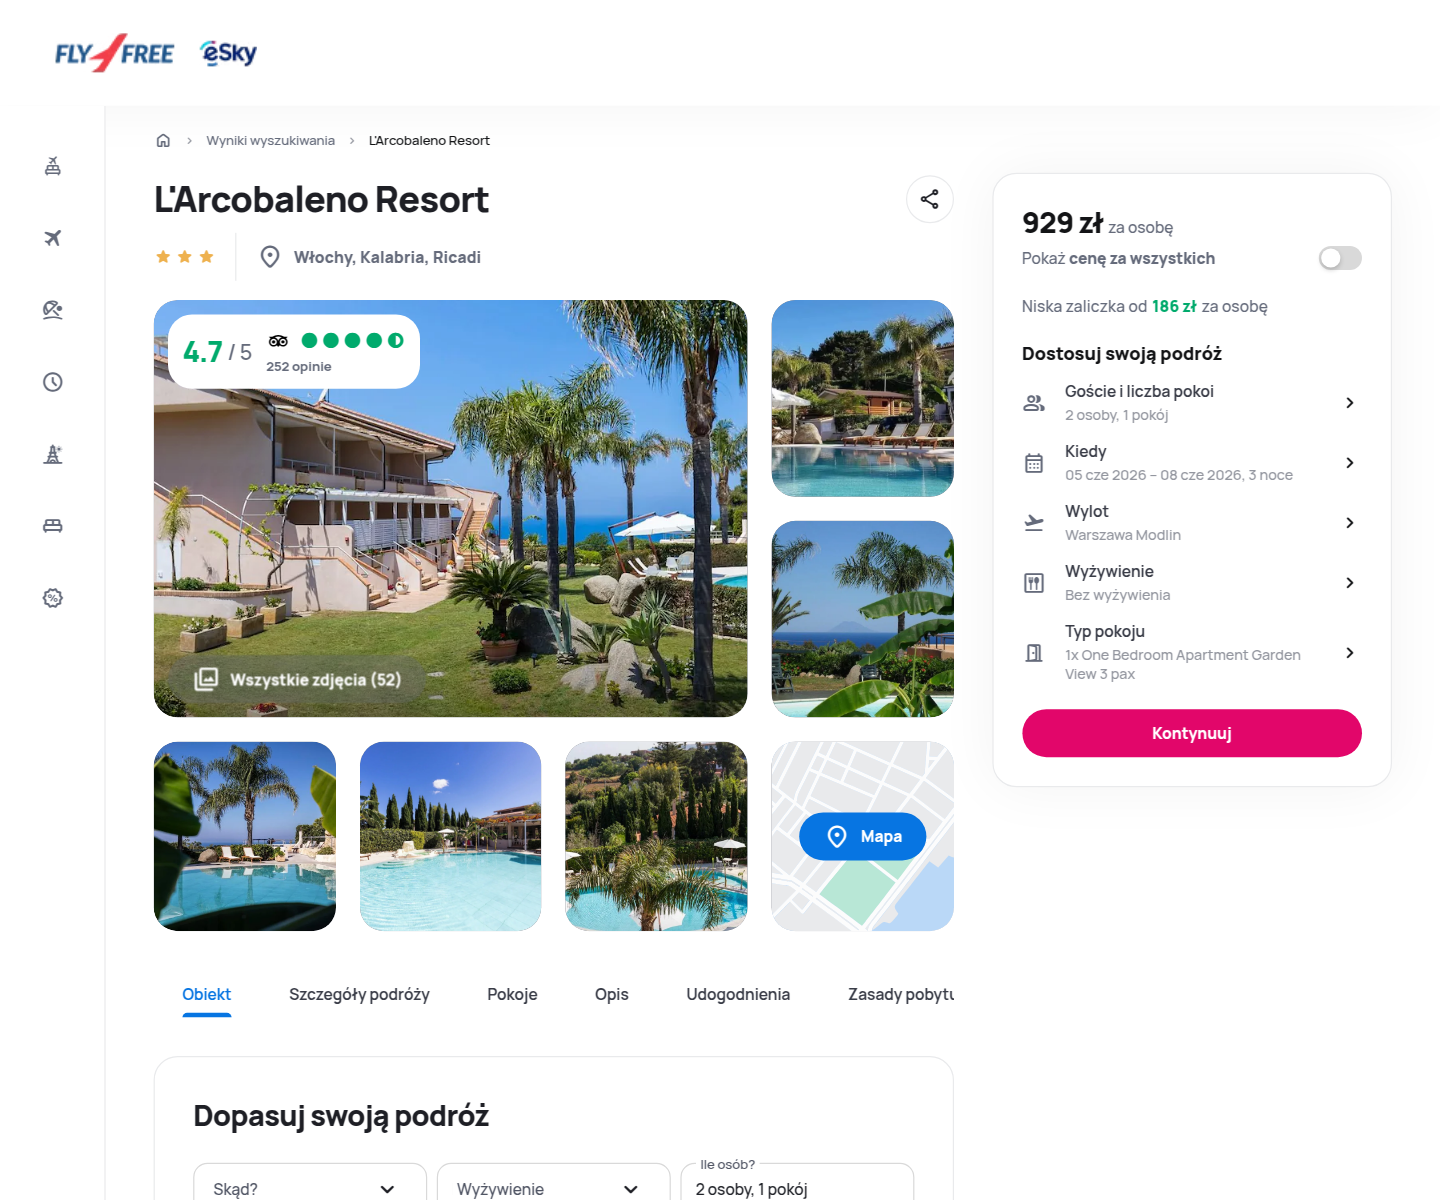Open the flights section via the airplane icon
The height and width of the screenshot is (1200, 1440).
coord(53,238)
